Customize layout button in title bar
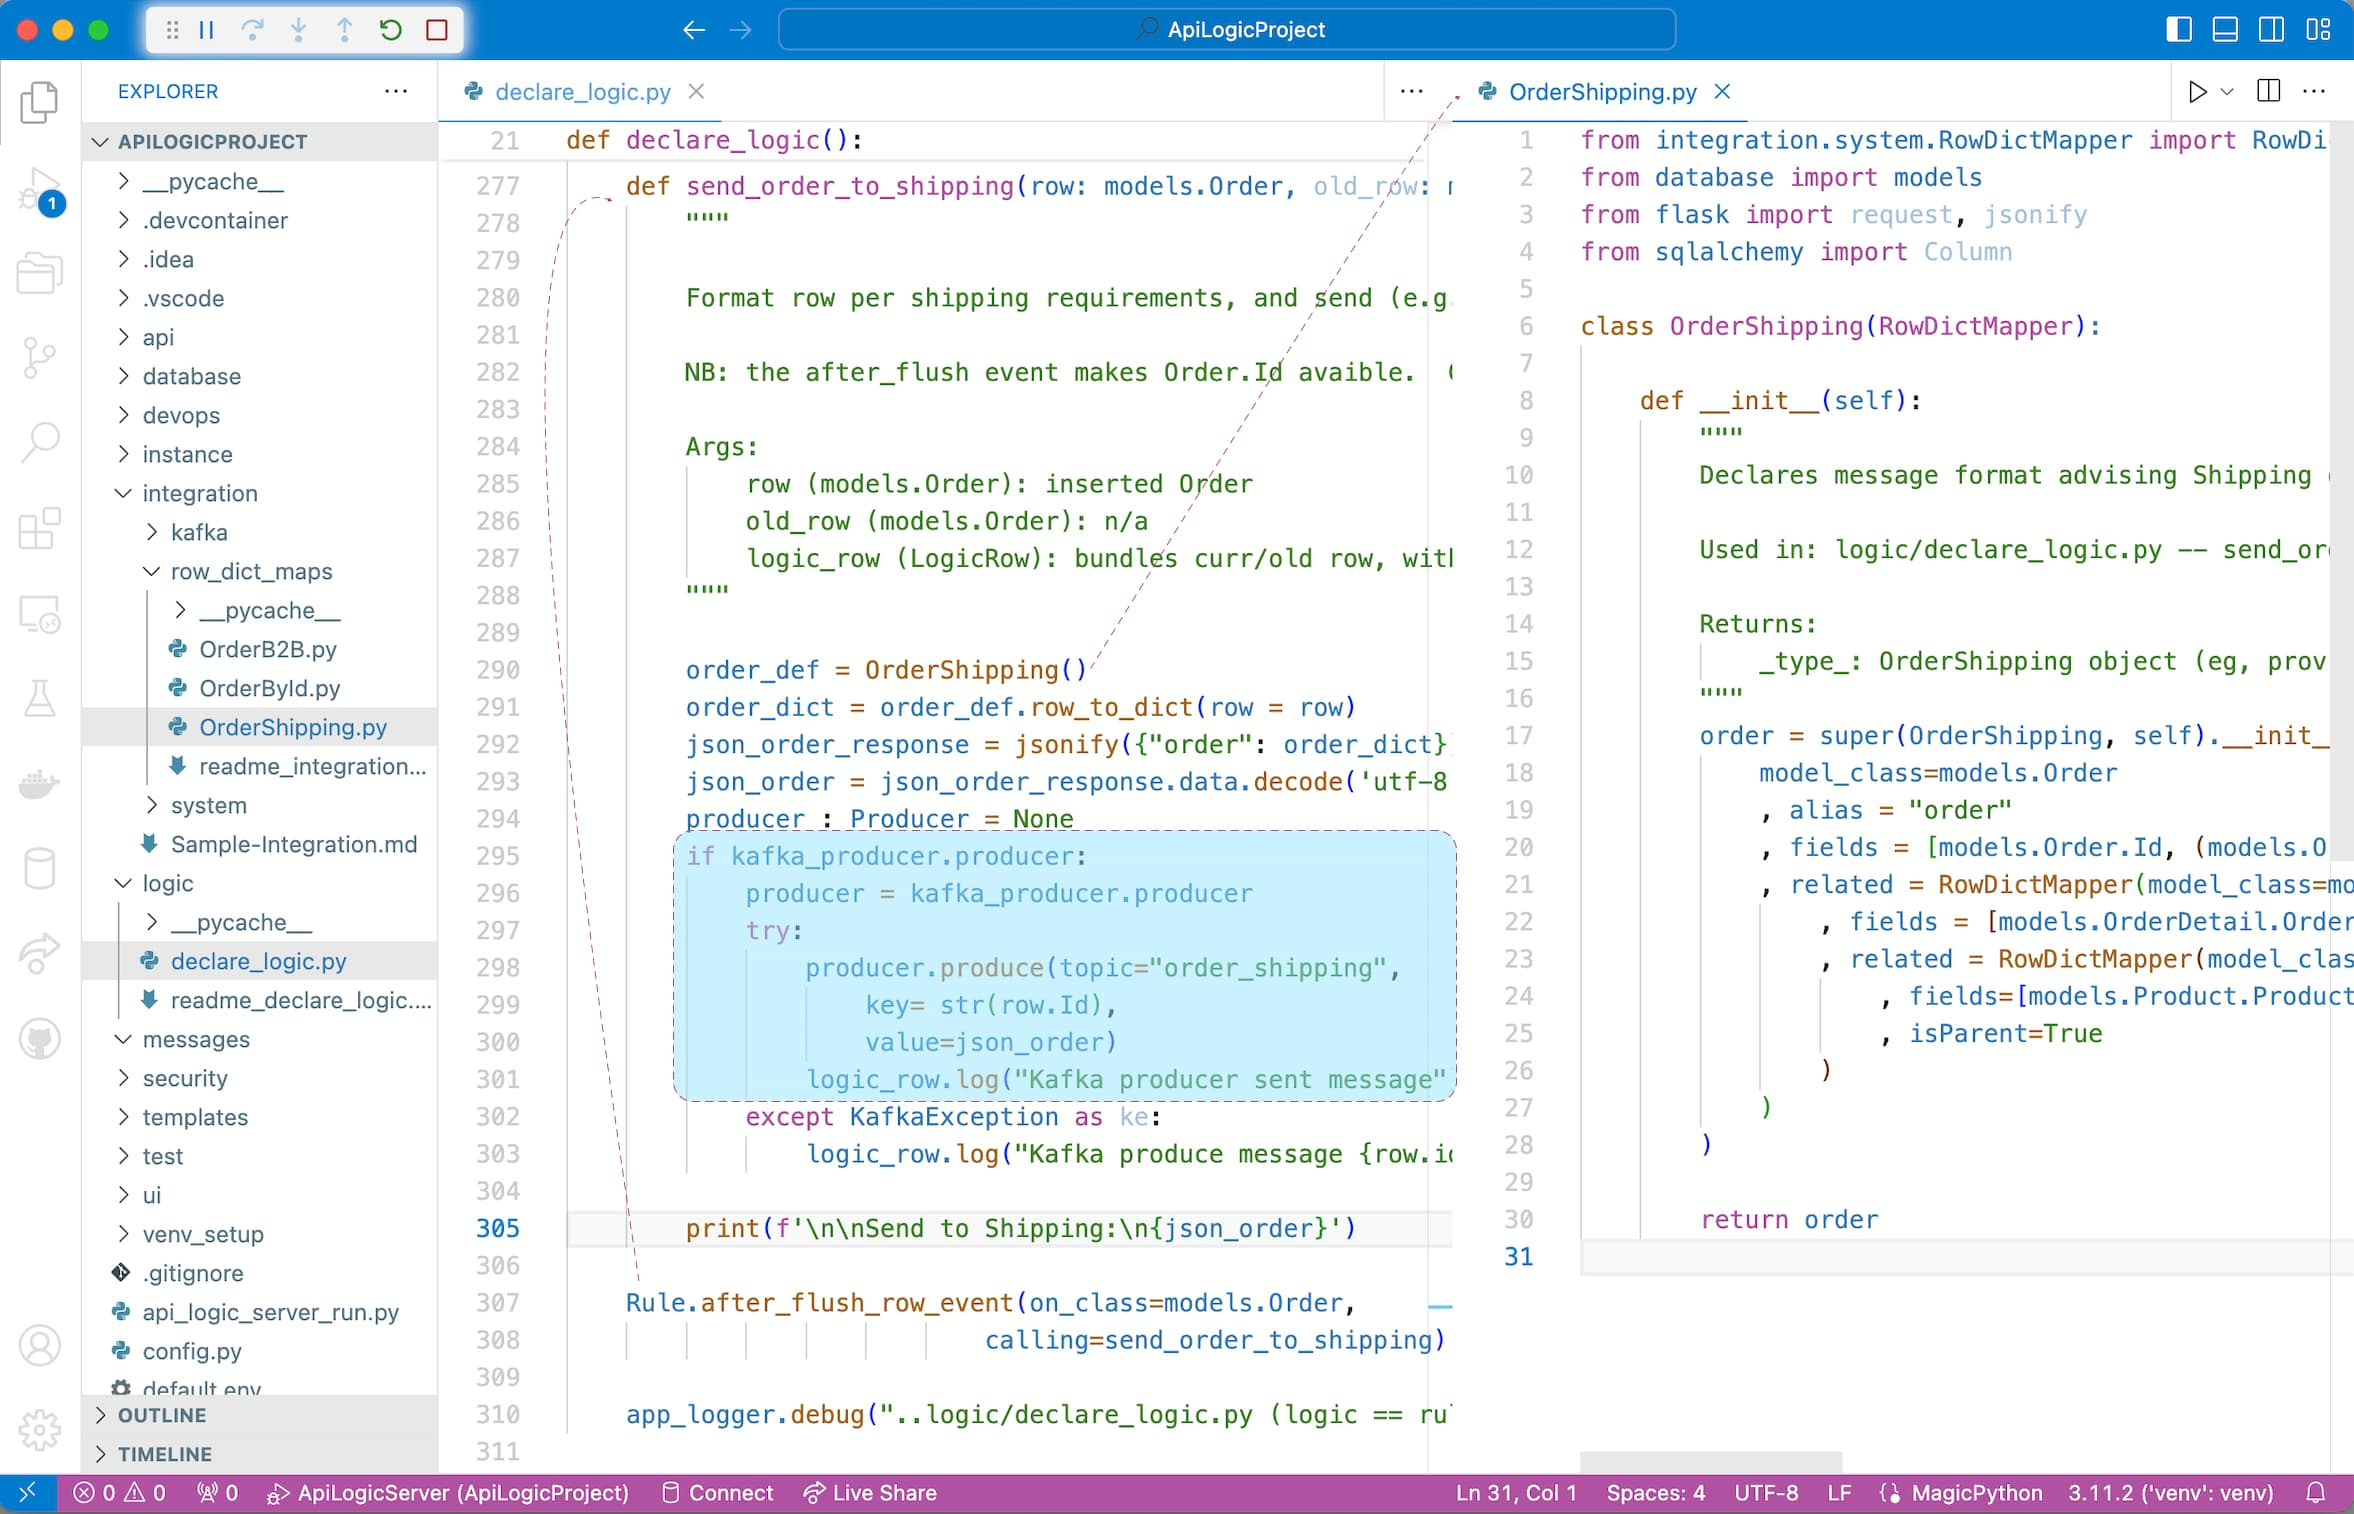This screenshot has height=1514, width=2354. [2318, 30]
